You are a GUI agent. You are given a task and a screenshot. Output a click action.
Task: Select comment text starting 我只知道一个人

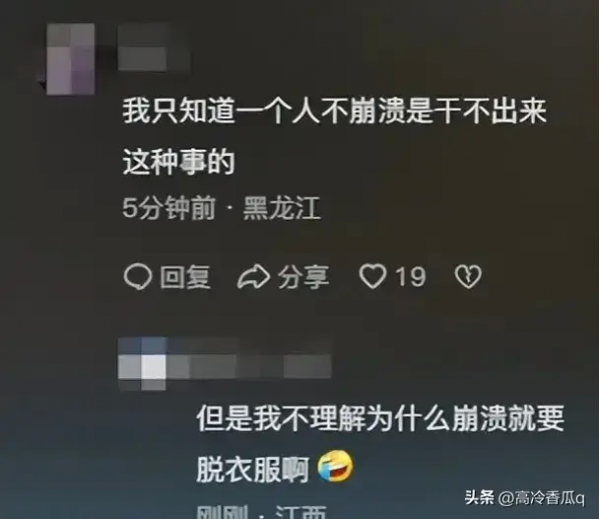pyautogui.click(x=334, y=136)
